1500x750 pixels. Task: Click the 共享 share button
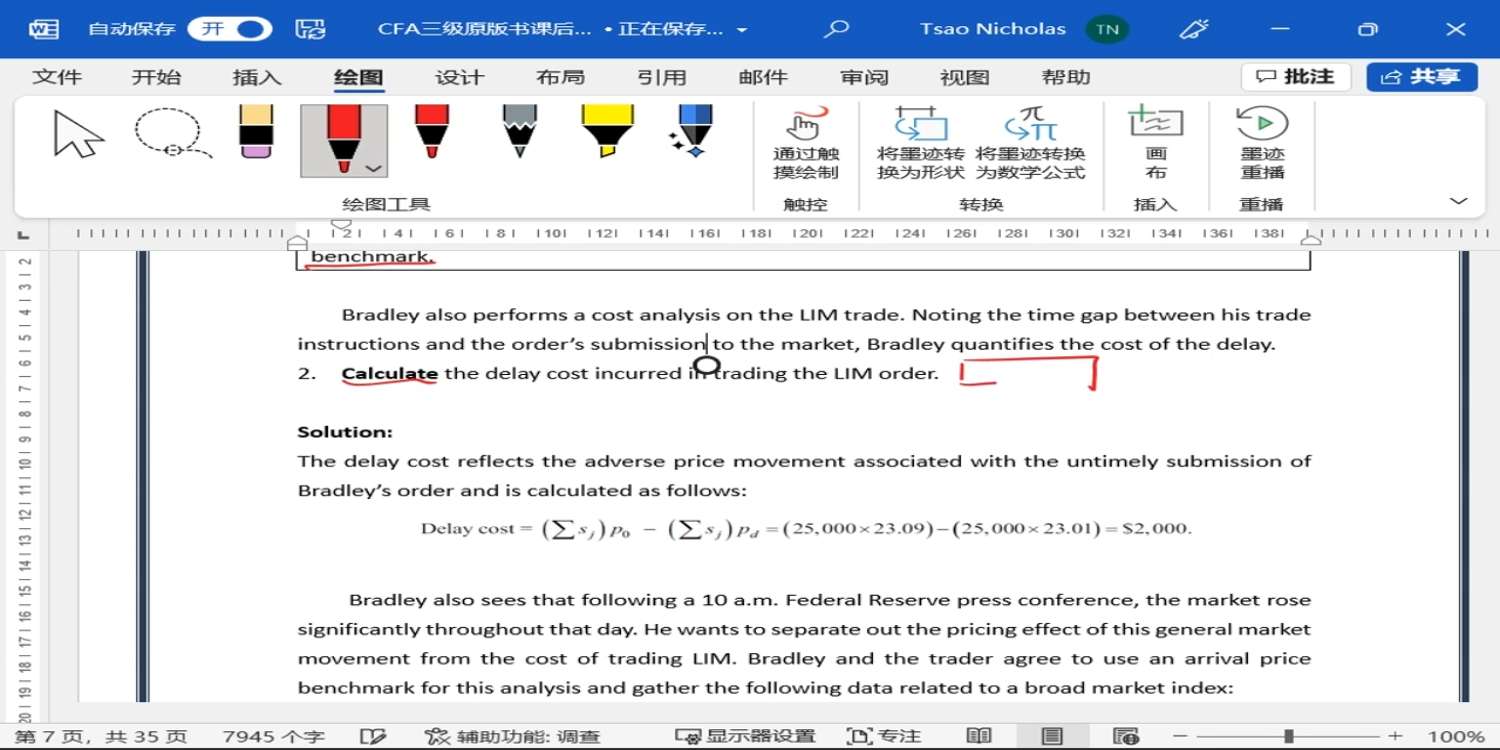click(x=1422, y=77)
